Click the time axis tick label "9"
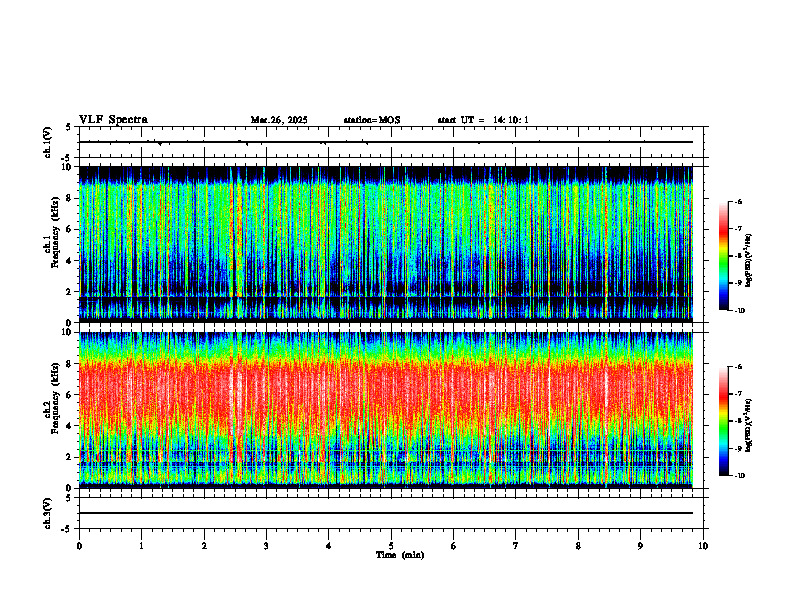This screenshot has height=612, width=792. pos(640,546)
